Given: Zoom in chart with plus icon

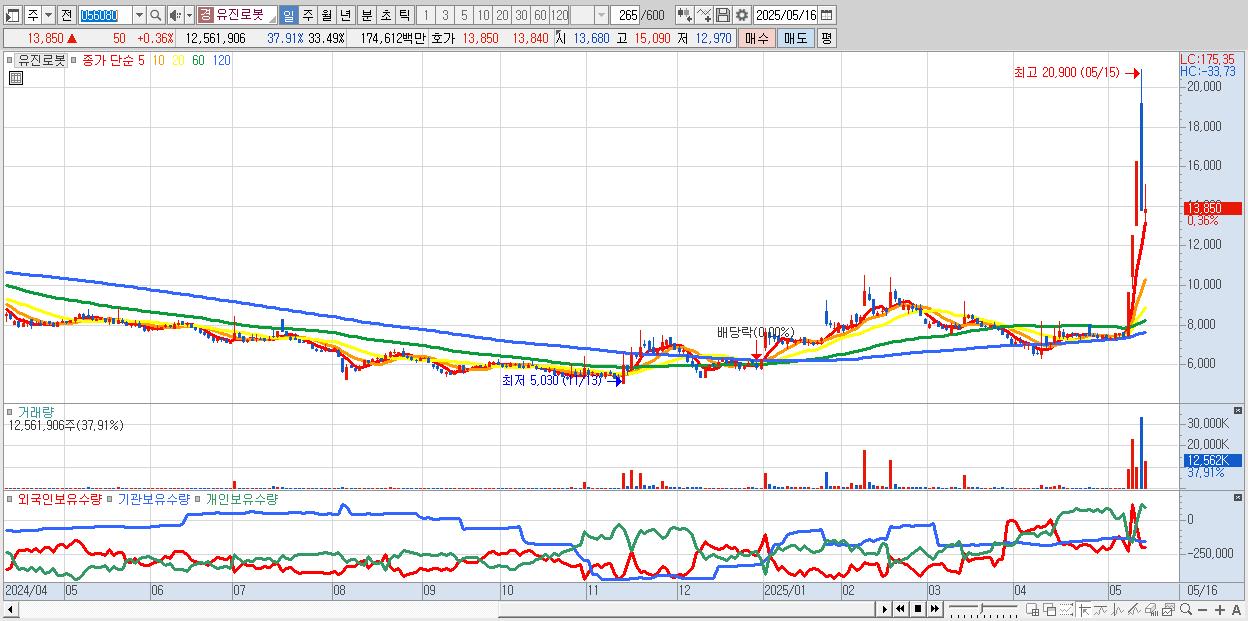Looking at the screenshot, I should click(1220, 610).
